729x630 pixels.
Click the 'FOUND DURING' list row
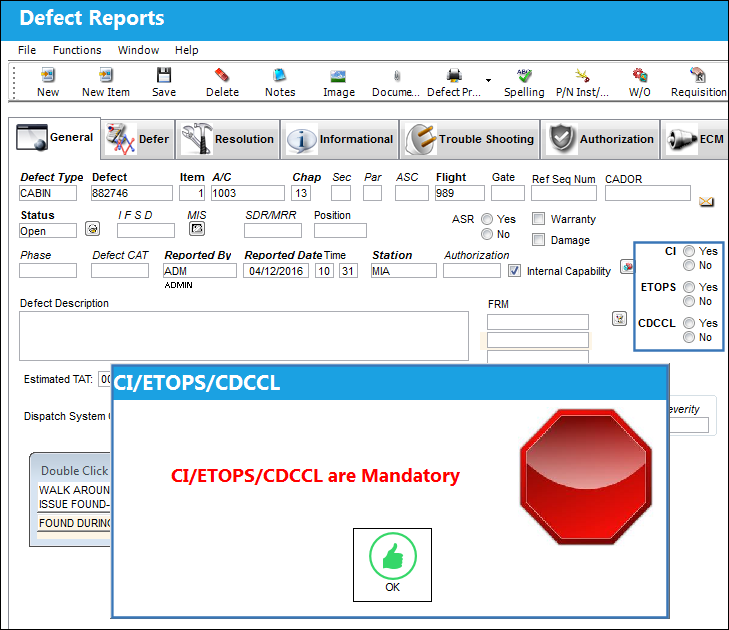point(74,523)
